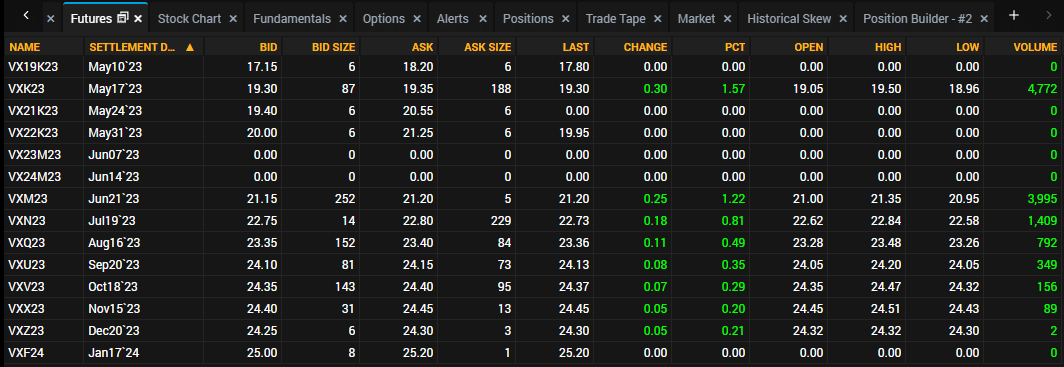Select the VXV23 contract name
The height and width of the screenshot is (367, 1064).
click(27, 286)
